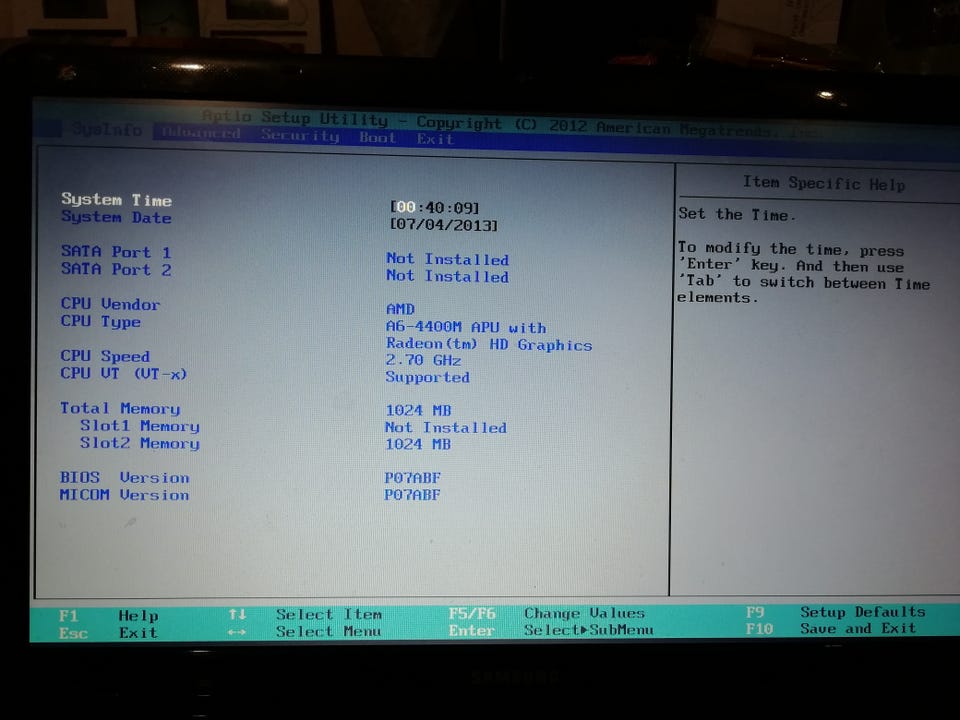Viewport: 960px width, 720px height.
Task: Open the SysInfo tab
Action: [x=107, y=129]
